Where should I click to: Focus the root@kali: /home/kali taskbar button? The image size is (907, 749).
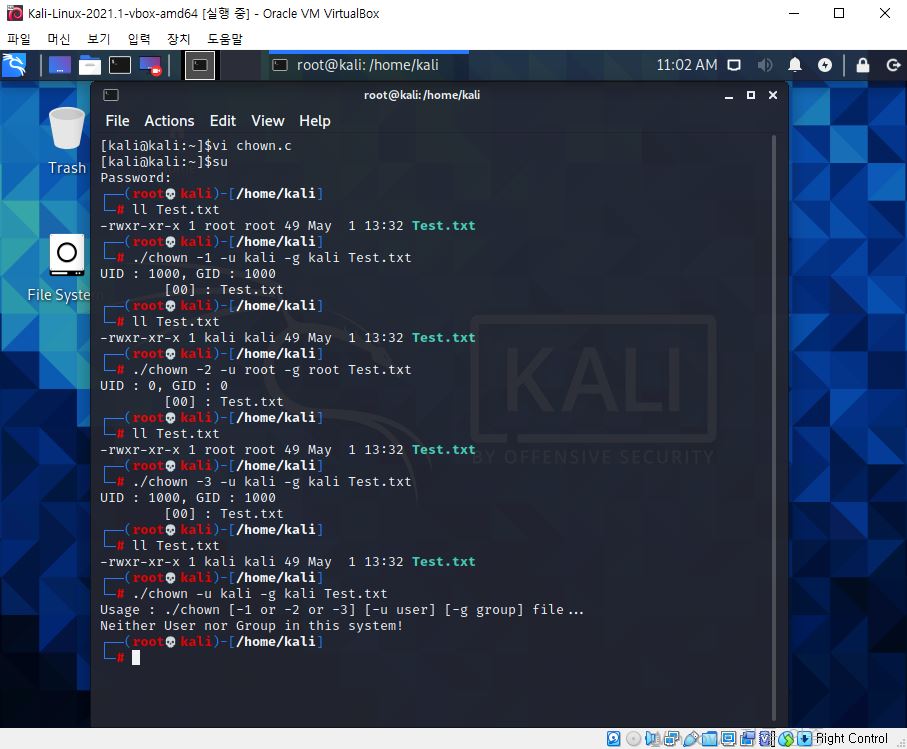coord(369,65)
